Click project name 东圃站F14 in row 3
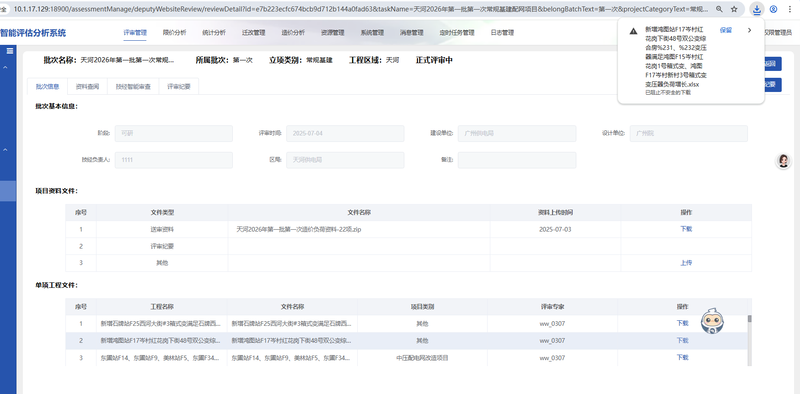The height and width of the screenshot is (394, 800). 161,358
